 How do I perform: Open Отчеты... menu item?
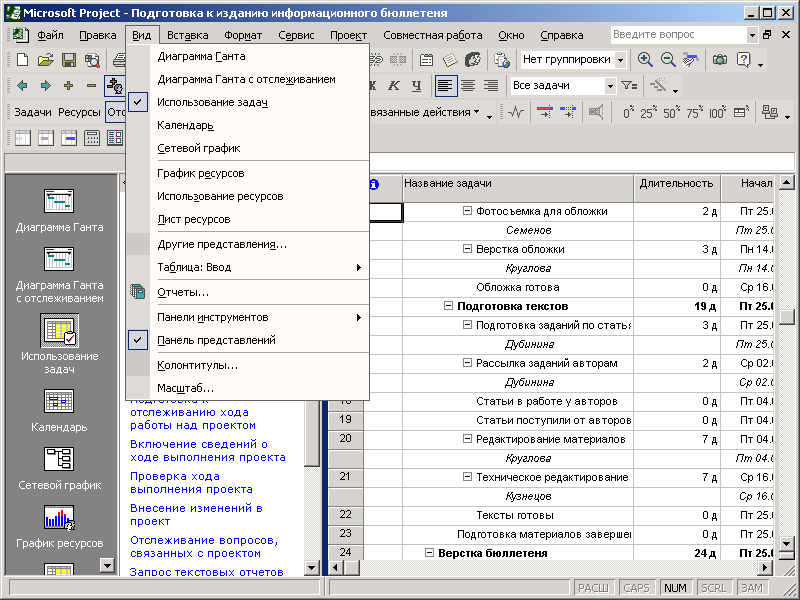click(247, 292)
